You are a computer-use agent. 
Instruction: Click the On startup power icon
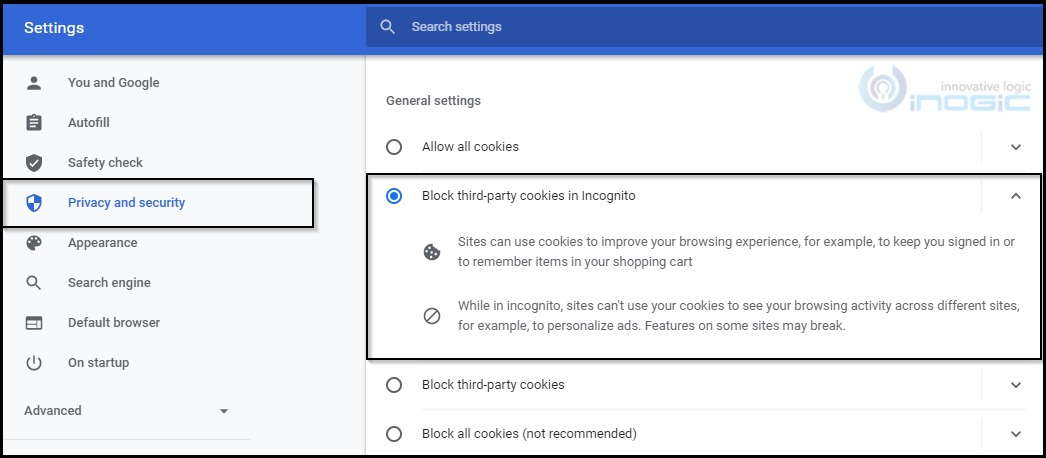pos(33,363)
